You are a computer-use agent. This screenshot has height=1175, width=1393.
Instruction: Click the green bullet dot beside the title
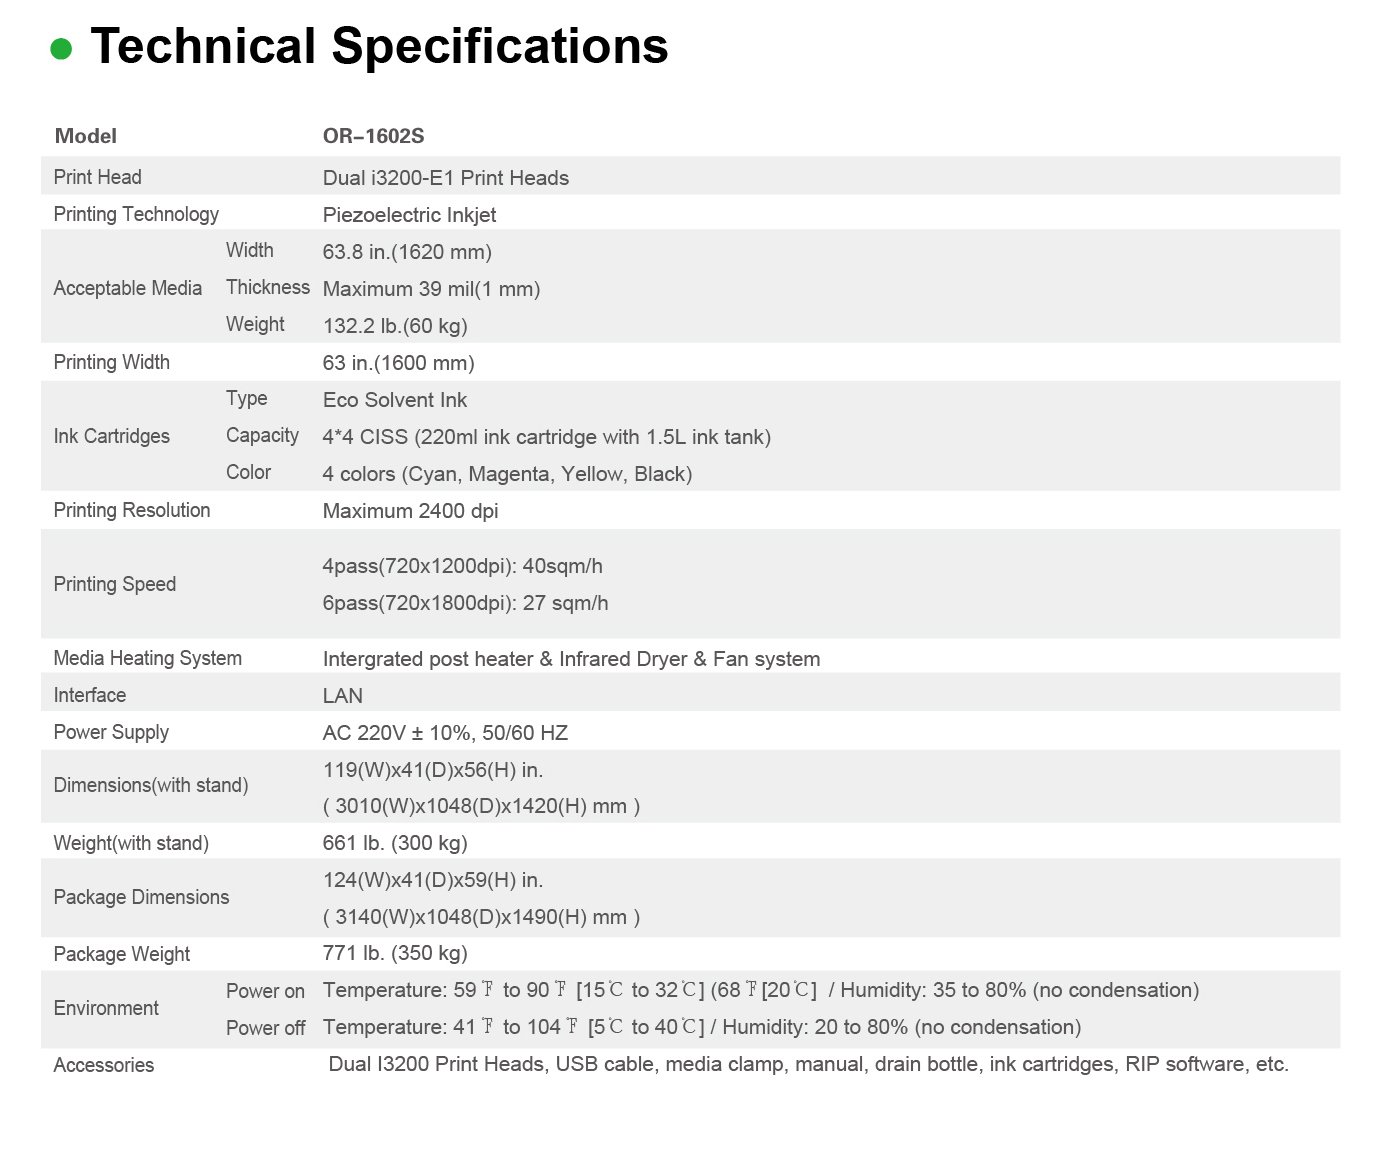pyautogui.click(x=61, y=48)
